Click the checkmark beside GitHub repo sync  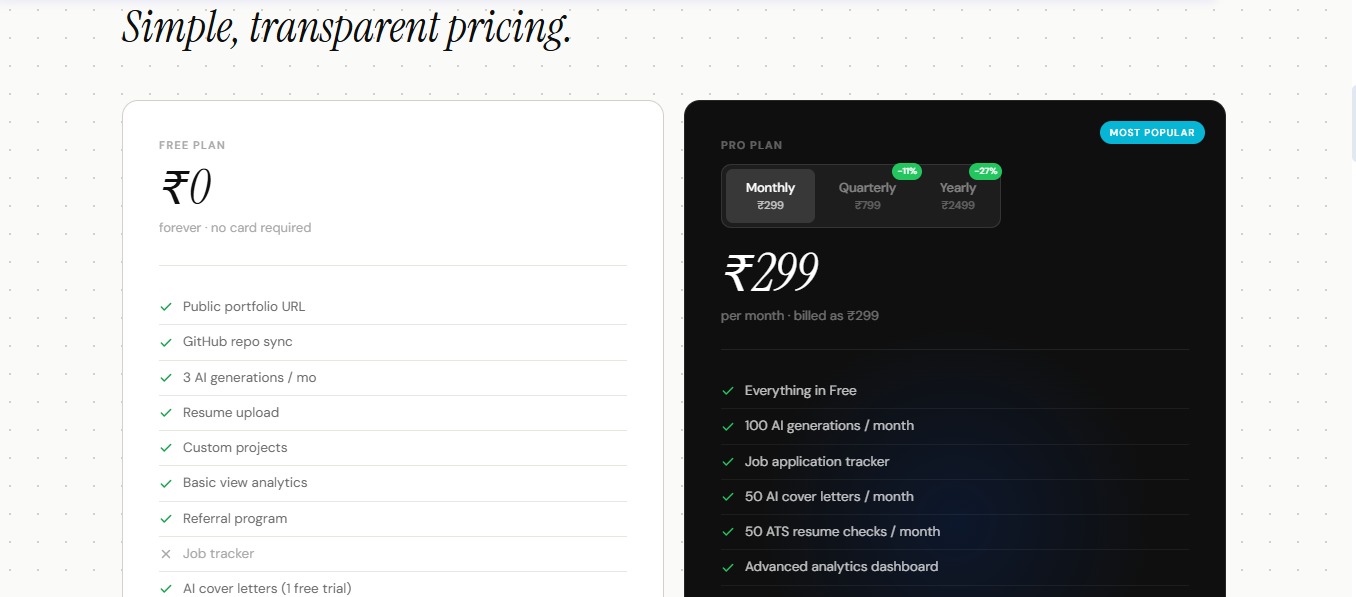click(166, 342)
